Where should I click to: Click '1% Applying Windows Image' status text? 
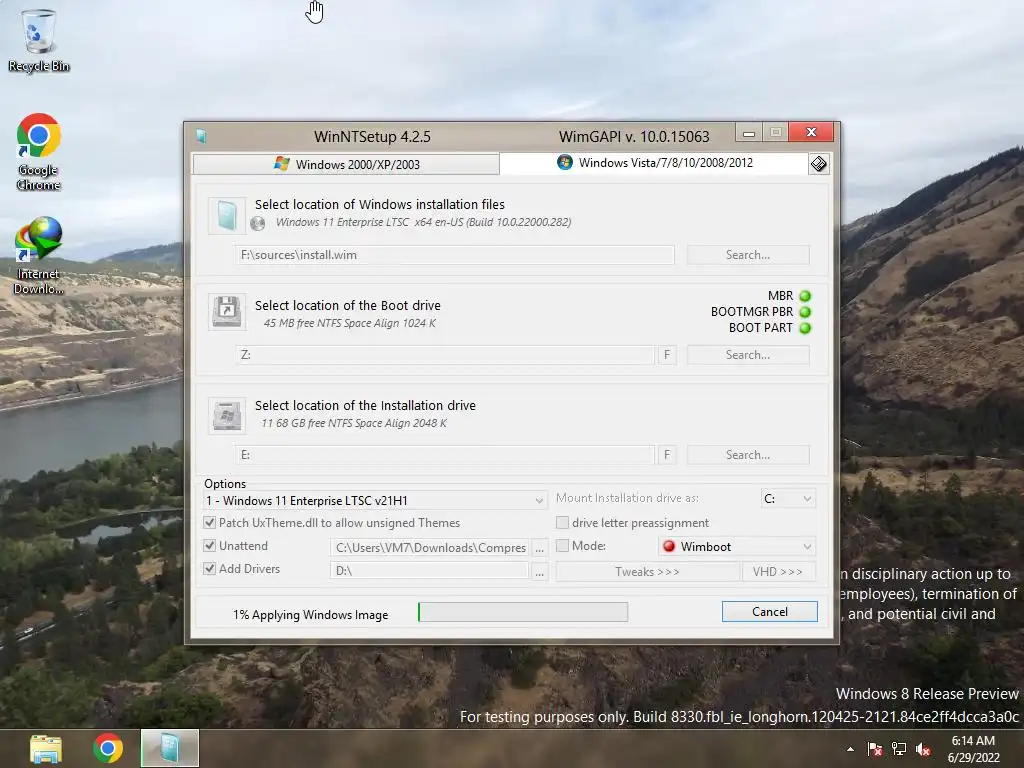click(x=310, y=615)
